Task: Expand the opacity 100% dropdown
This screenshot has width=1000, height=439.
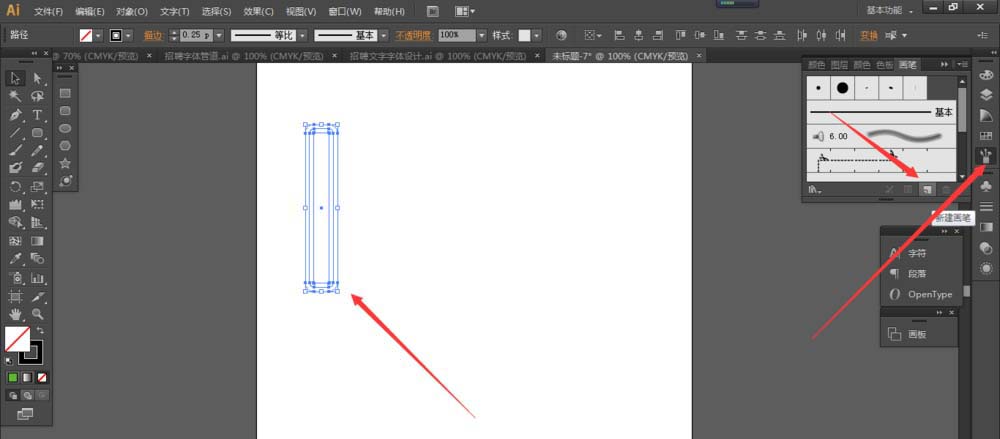Action: tap(482, 35)
